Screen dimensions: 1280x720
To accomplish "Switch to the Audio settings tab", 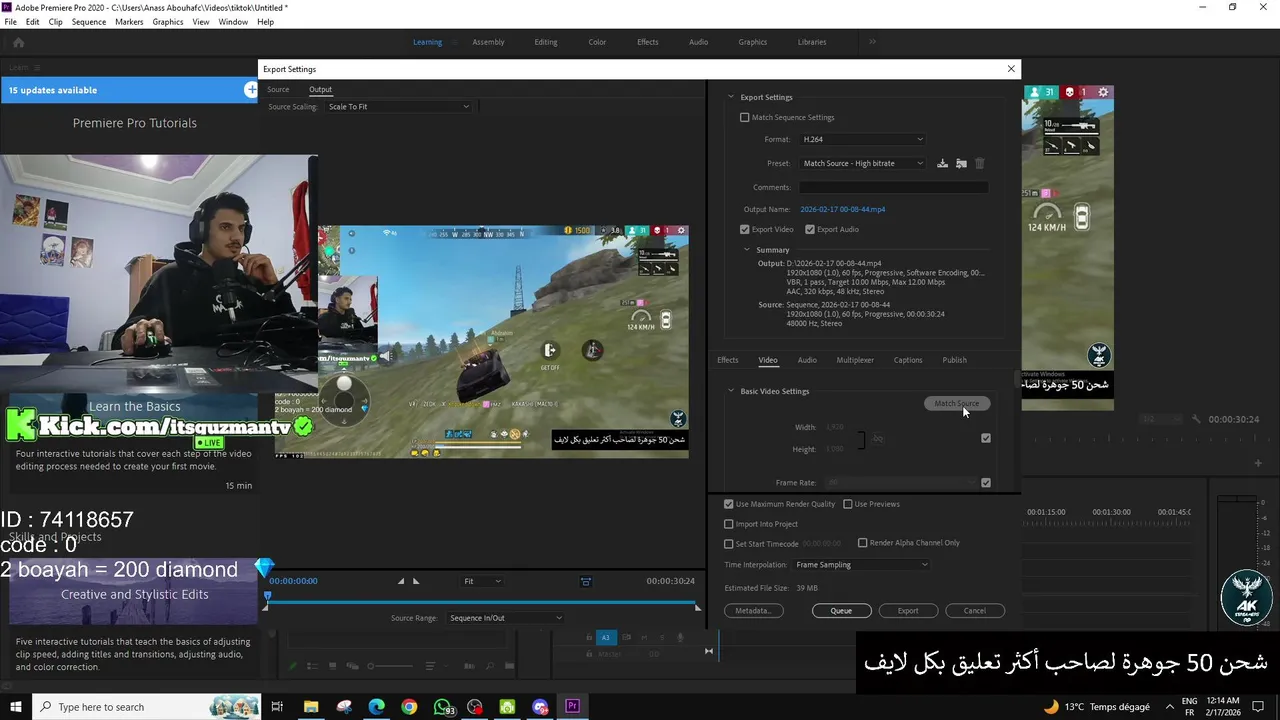I will pos(807,360).
